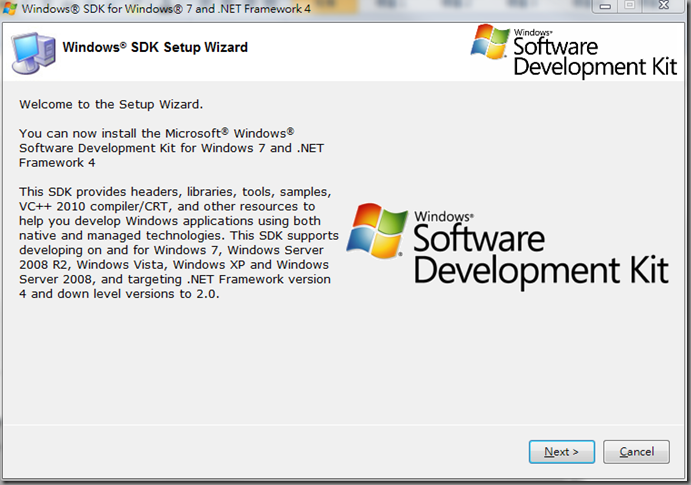Click the window title bar text

(166, 8)
